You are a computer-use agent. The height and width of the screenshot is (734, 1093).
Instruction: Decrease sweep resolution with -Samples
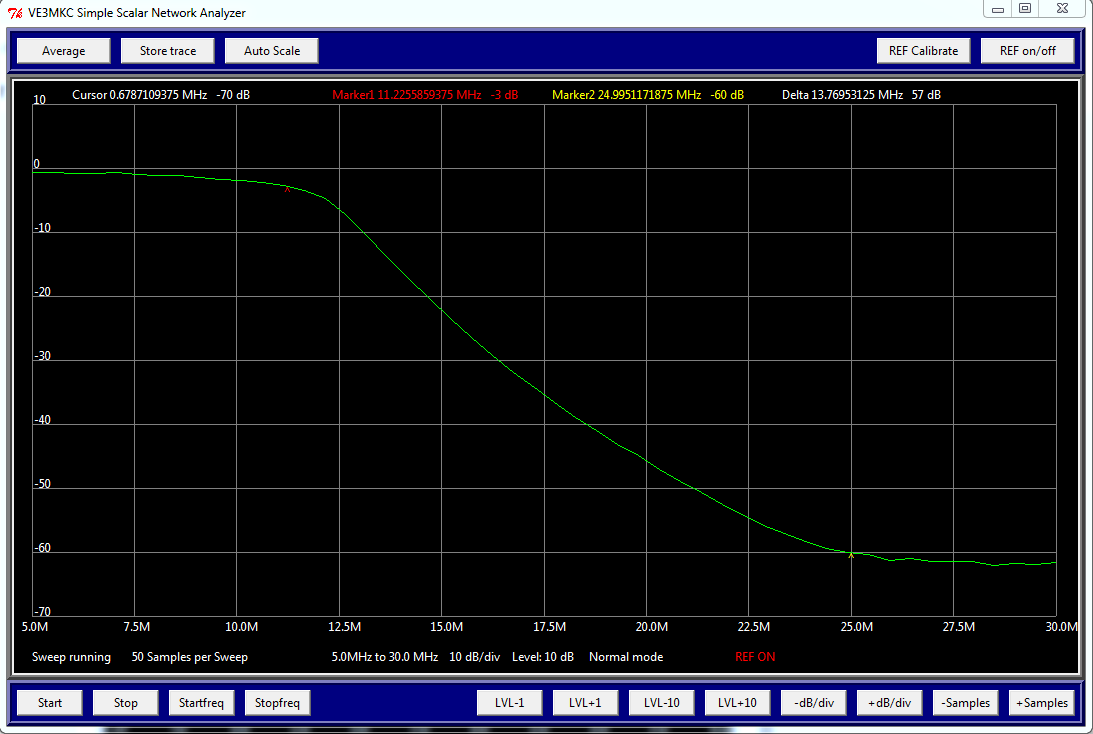965,702
